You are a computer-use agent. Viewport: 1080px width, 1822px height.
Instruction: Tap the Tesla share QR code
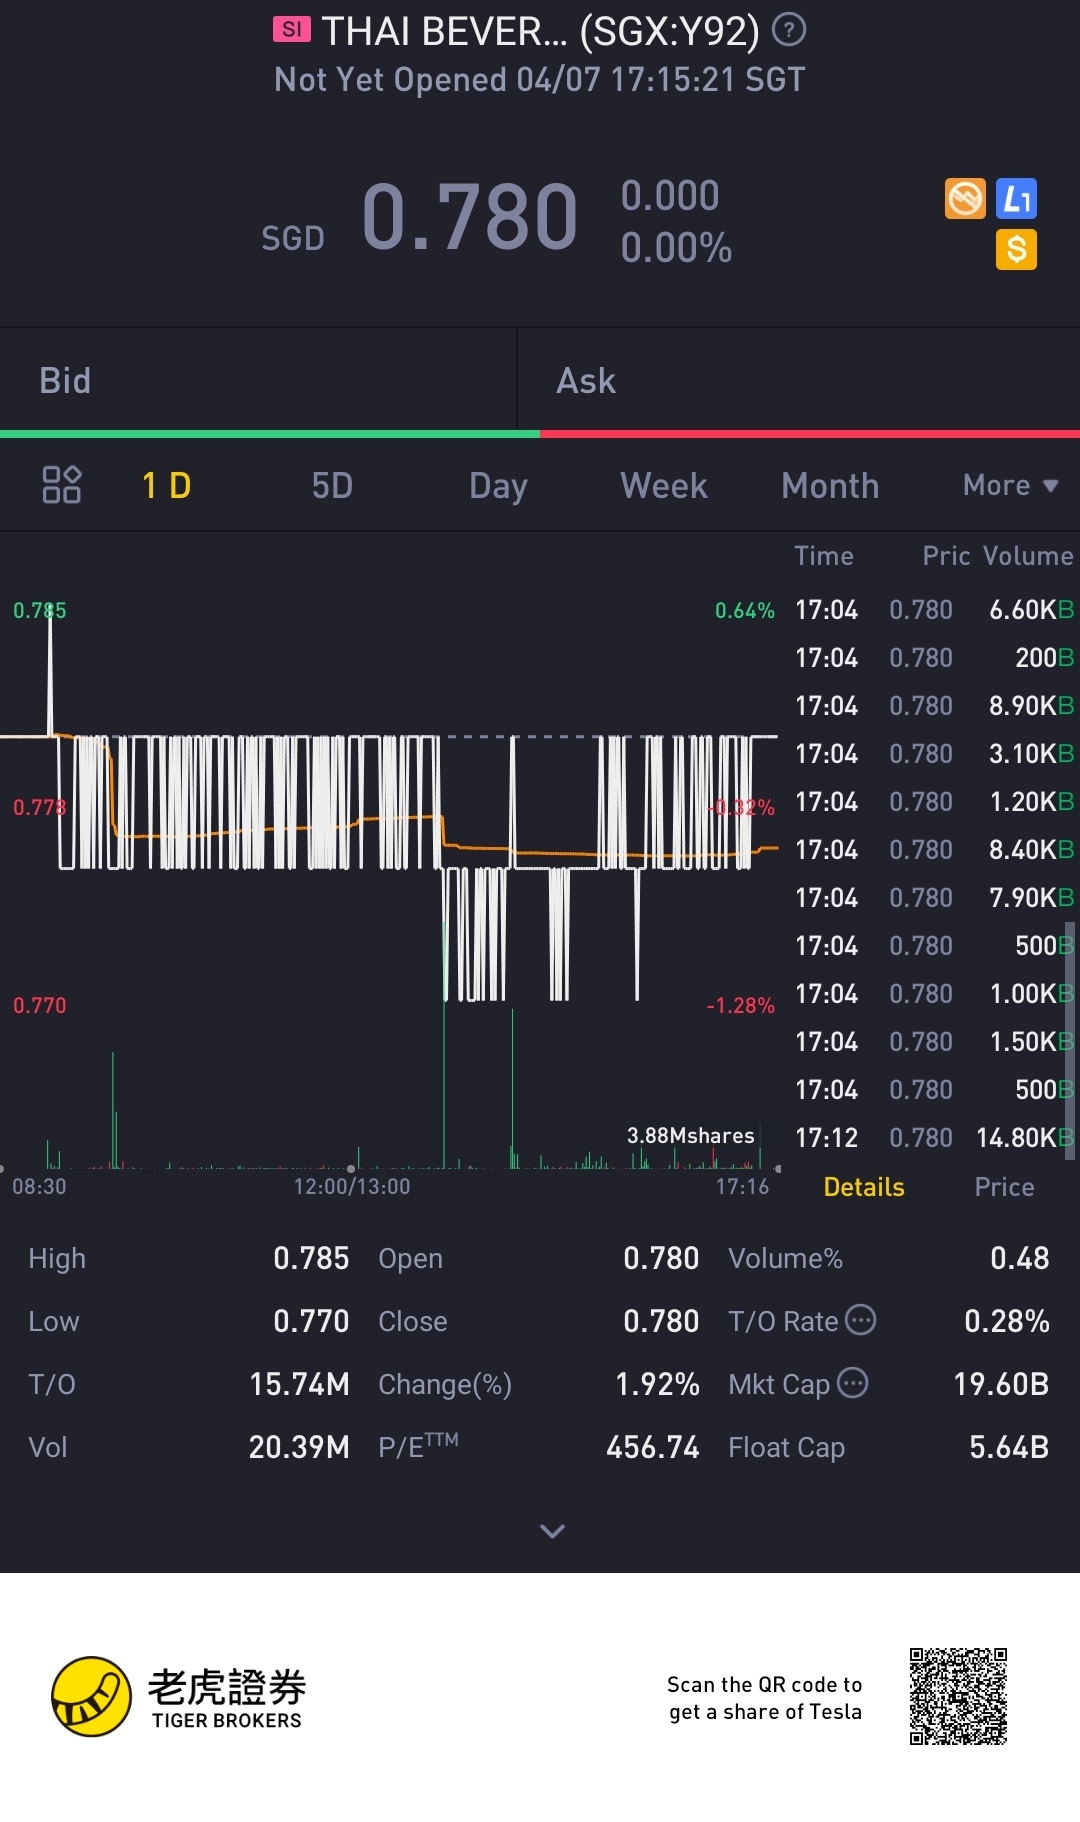[958, 1696]
